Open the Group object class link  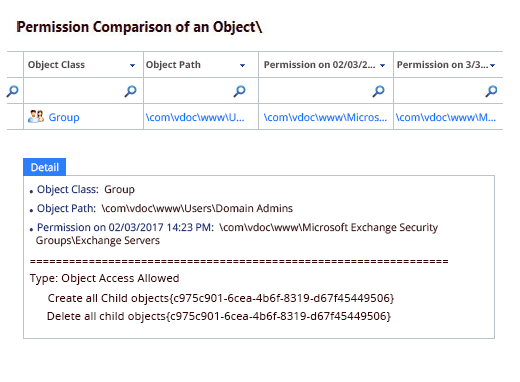pos(64,117)
